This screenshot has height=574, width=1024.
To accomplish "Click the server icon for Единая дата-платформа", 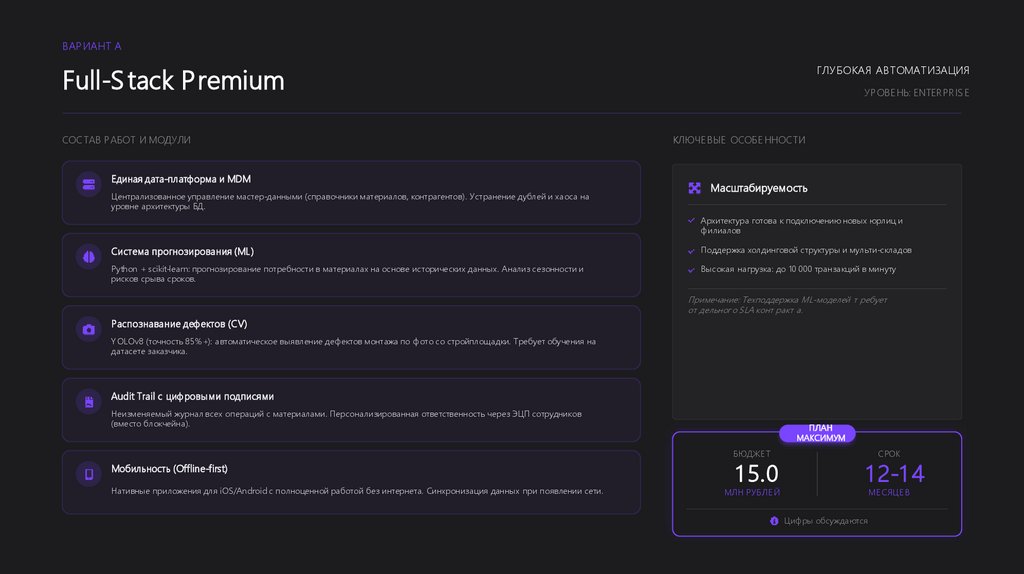I will (89, 184).
